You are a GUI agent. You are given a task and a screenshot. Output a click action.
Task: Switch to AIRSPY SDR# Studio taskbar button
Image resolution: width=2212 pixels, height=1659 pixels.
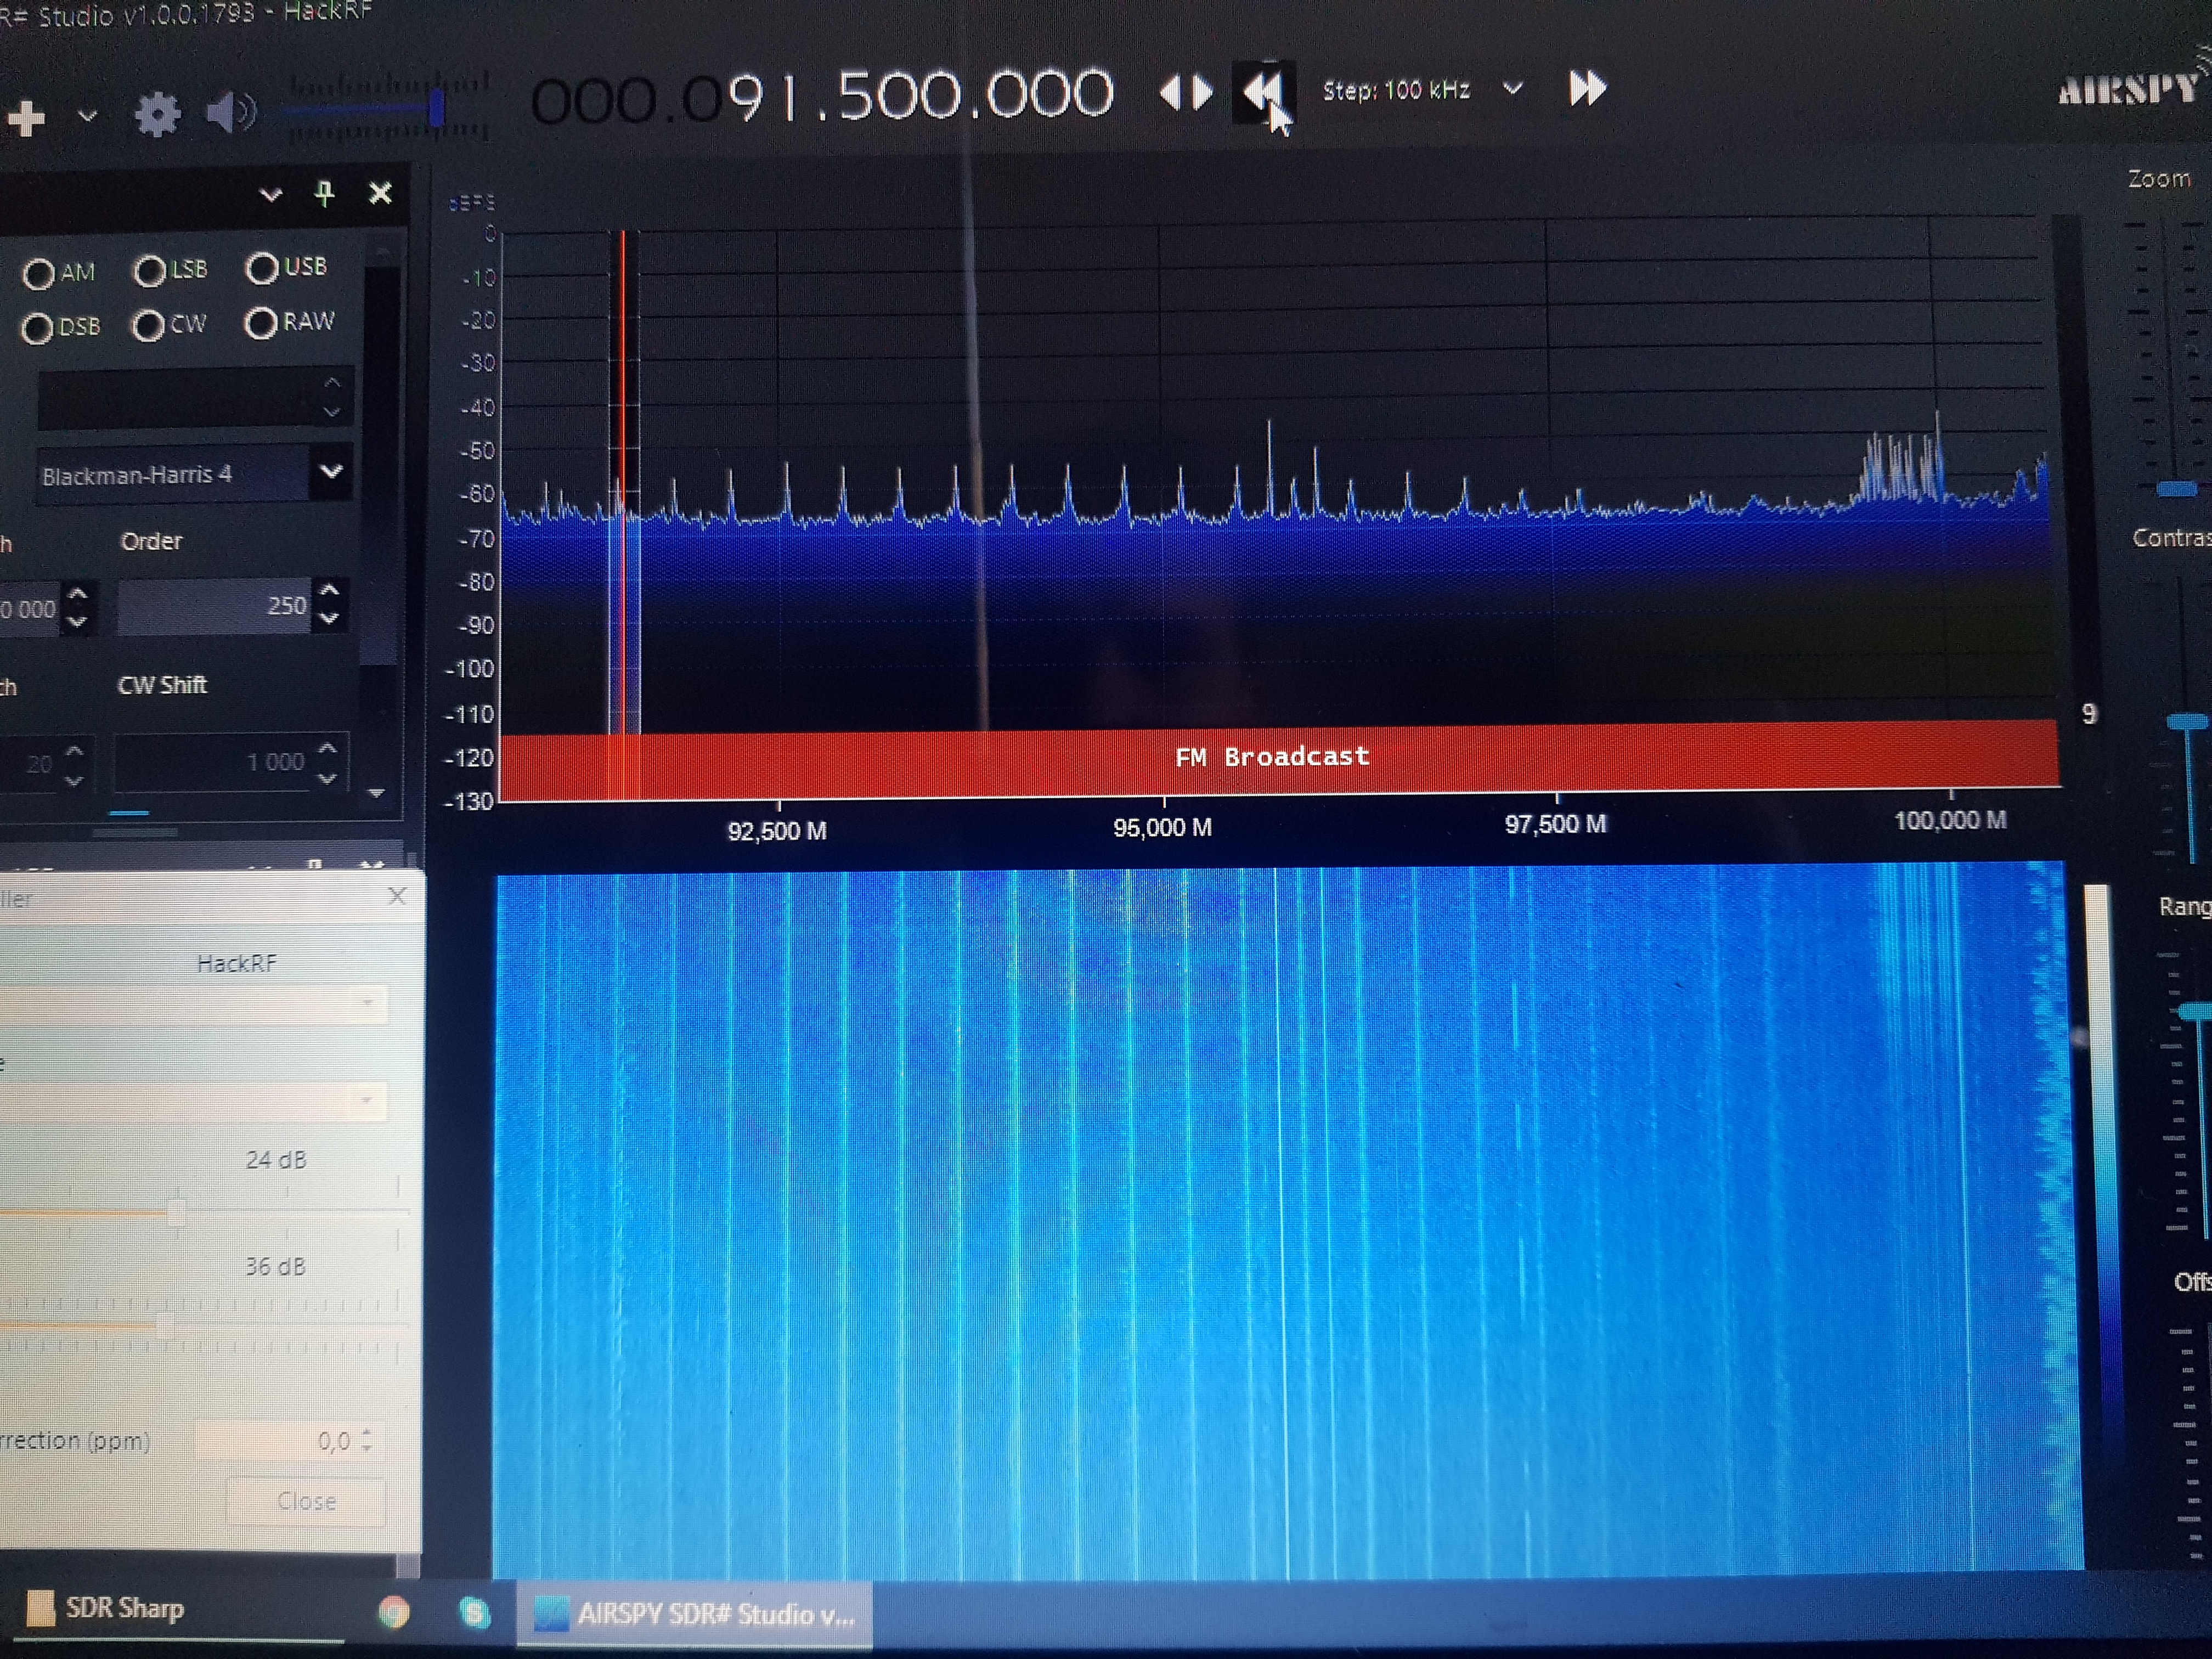tap(694, 1614)
